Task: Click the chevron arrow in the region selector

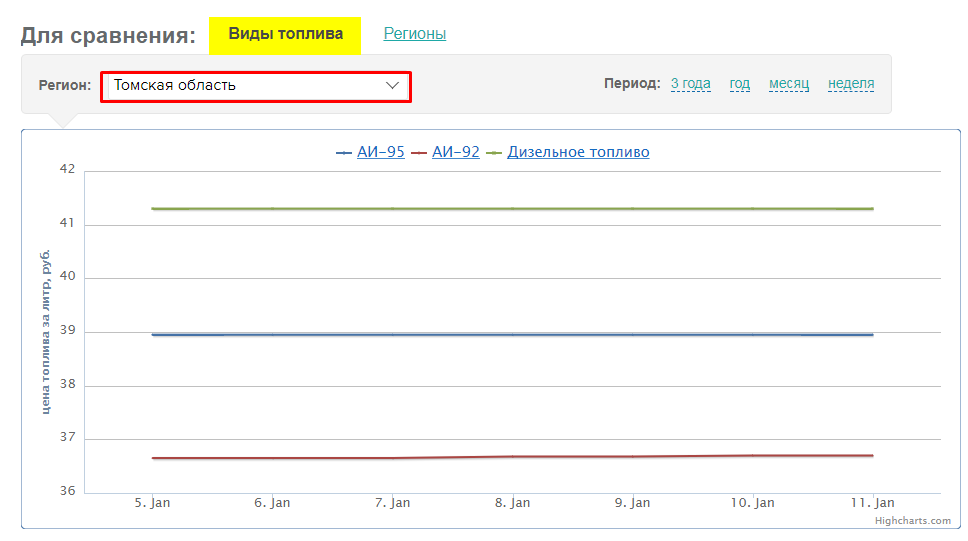Action: tap(392, 86)
